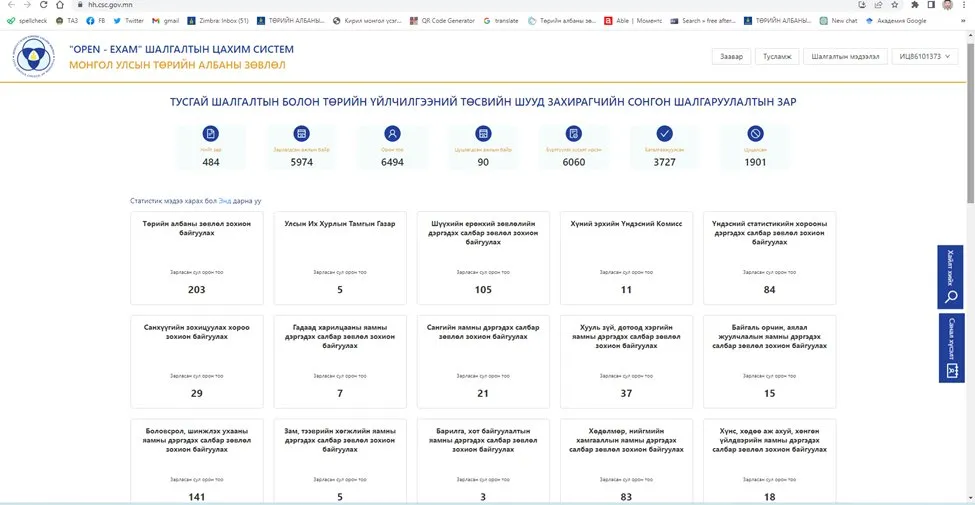Image resolution: width=975 pixels, height=505 pixels.
Task: Click the browser home icon
Action: point(59,4)
